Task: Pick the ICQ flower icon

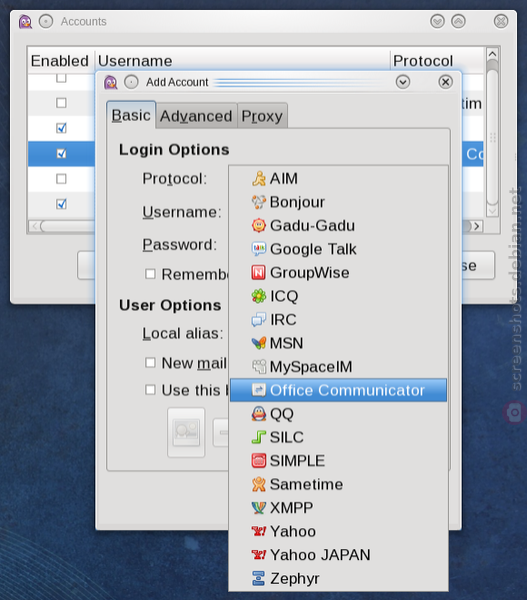Action: (259, 296)
